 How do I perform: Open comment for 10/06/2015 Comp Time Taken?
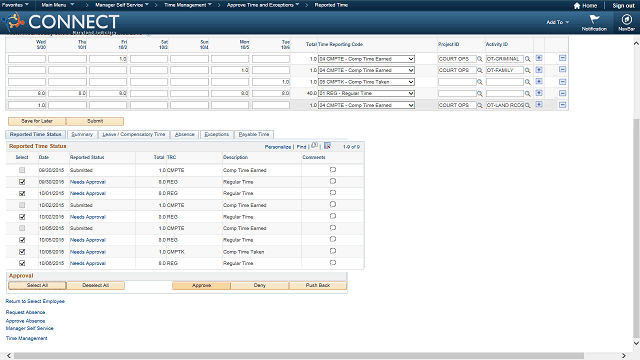[x=333, y=251]
